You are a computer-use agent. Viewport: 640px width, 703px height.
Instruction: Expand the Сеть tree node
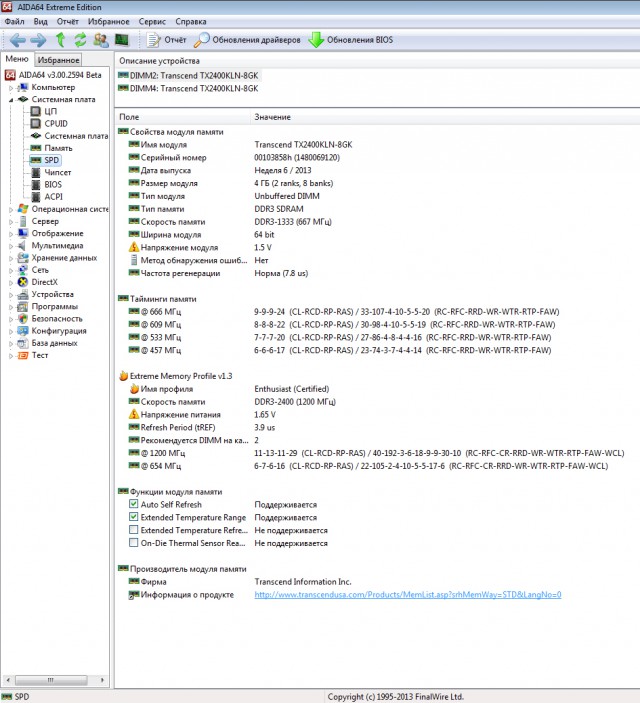click(x=11, y=270)
